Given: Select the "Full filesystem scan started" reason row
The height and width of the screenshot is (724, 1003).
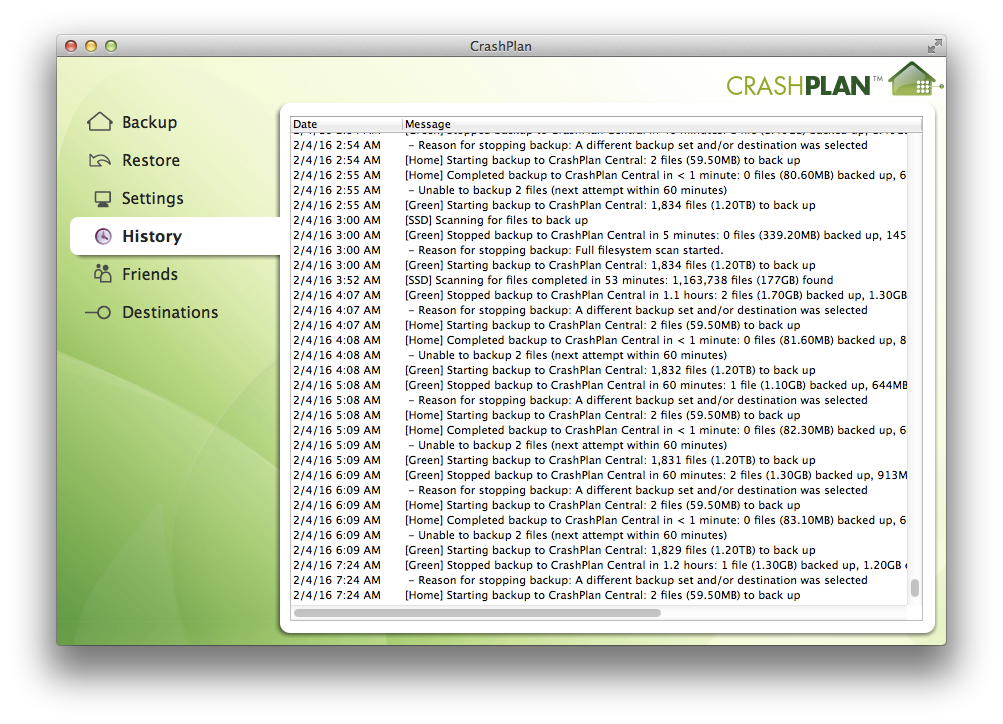Looking at the screenshot, I should coord(599,250).
